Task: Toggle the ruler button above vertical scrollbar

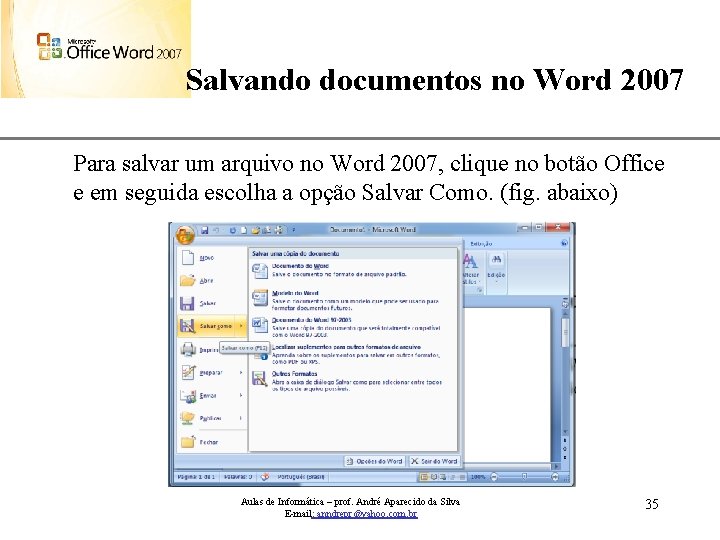Action: [565, 303]
